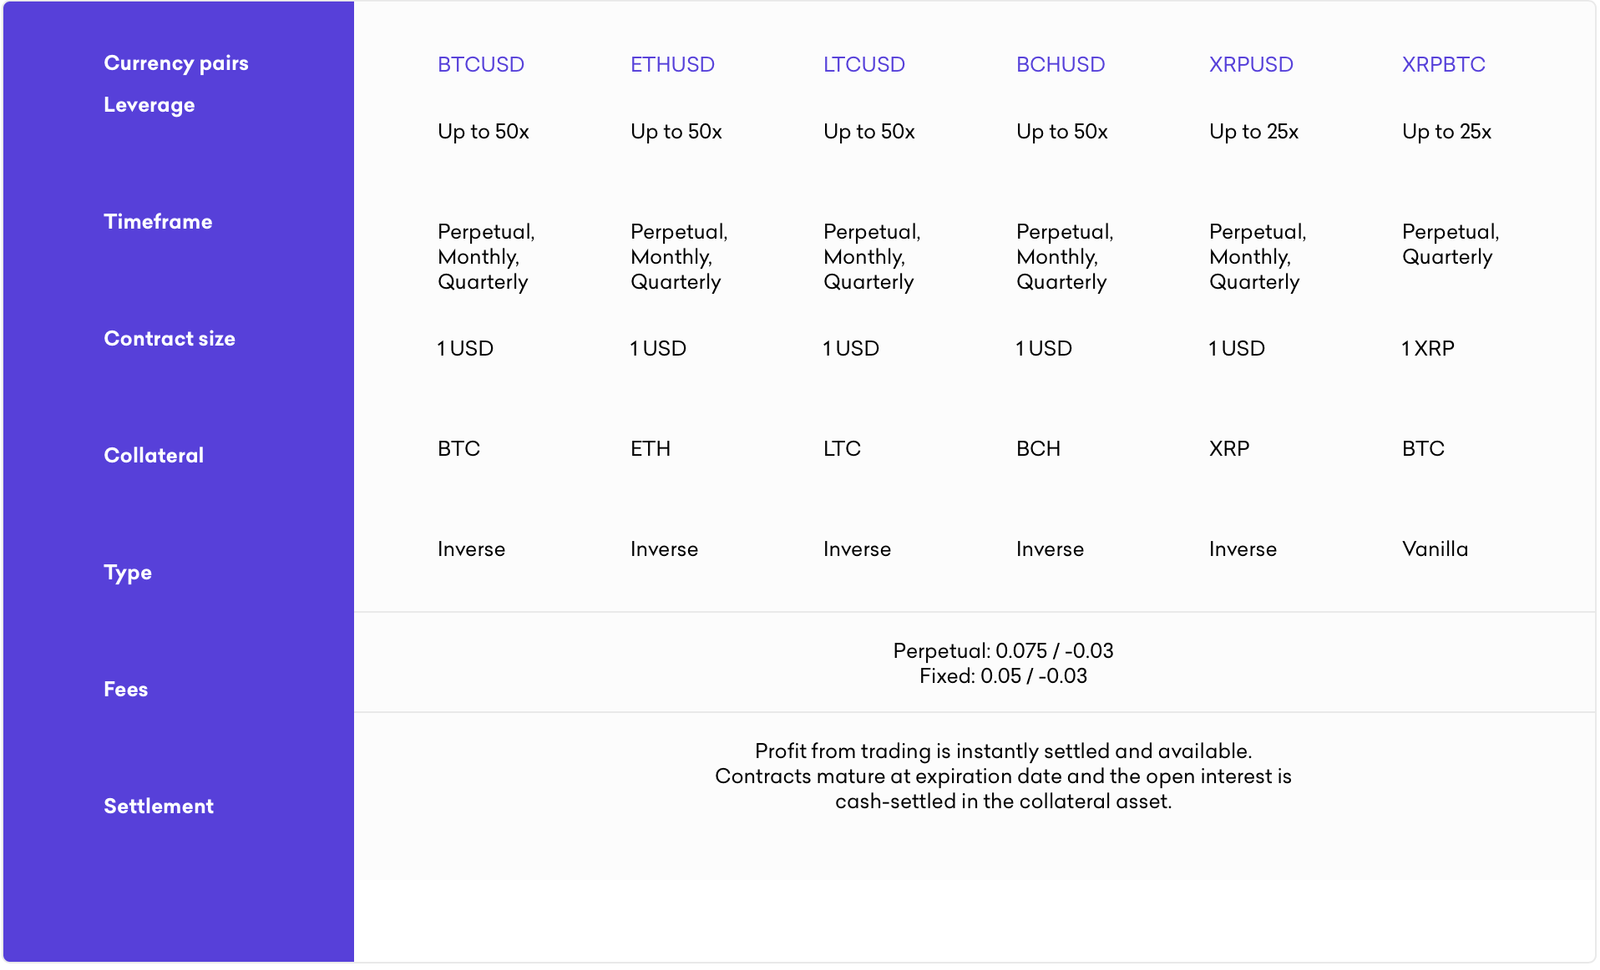Click the Contract size row label

coord(170,339)
